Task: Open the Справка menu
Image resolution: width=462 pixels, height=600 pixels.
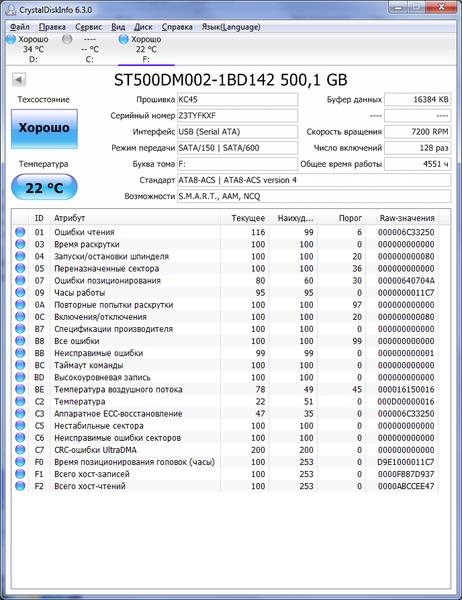Action: [x=177, y=27]
